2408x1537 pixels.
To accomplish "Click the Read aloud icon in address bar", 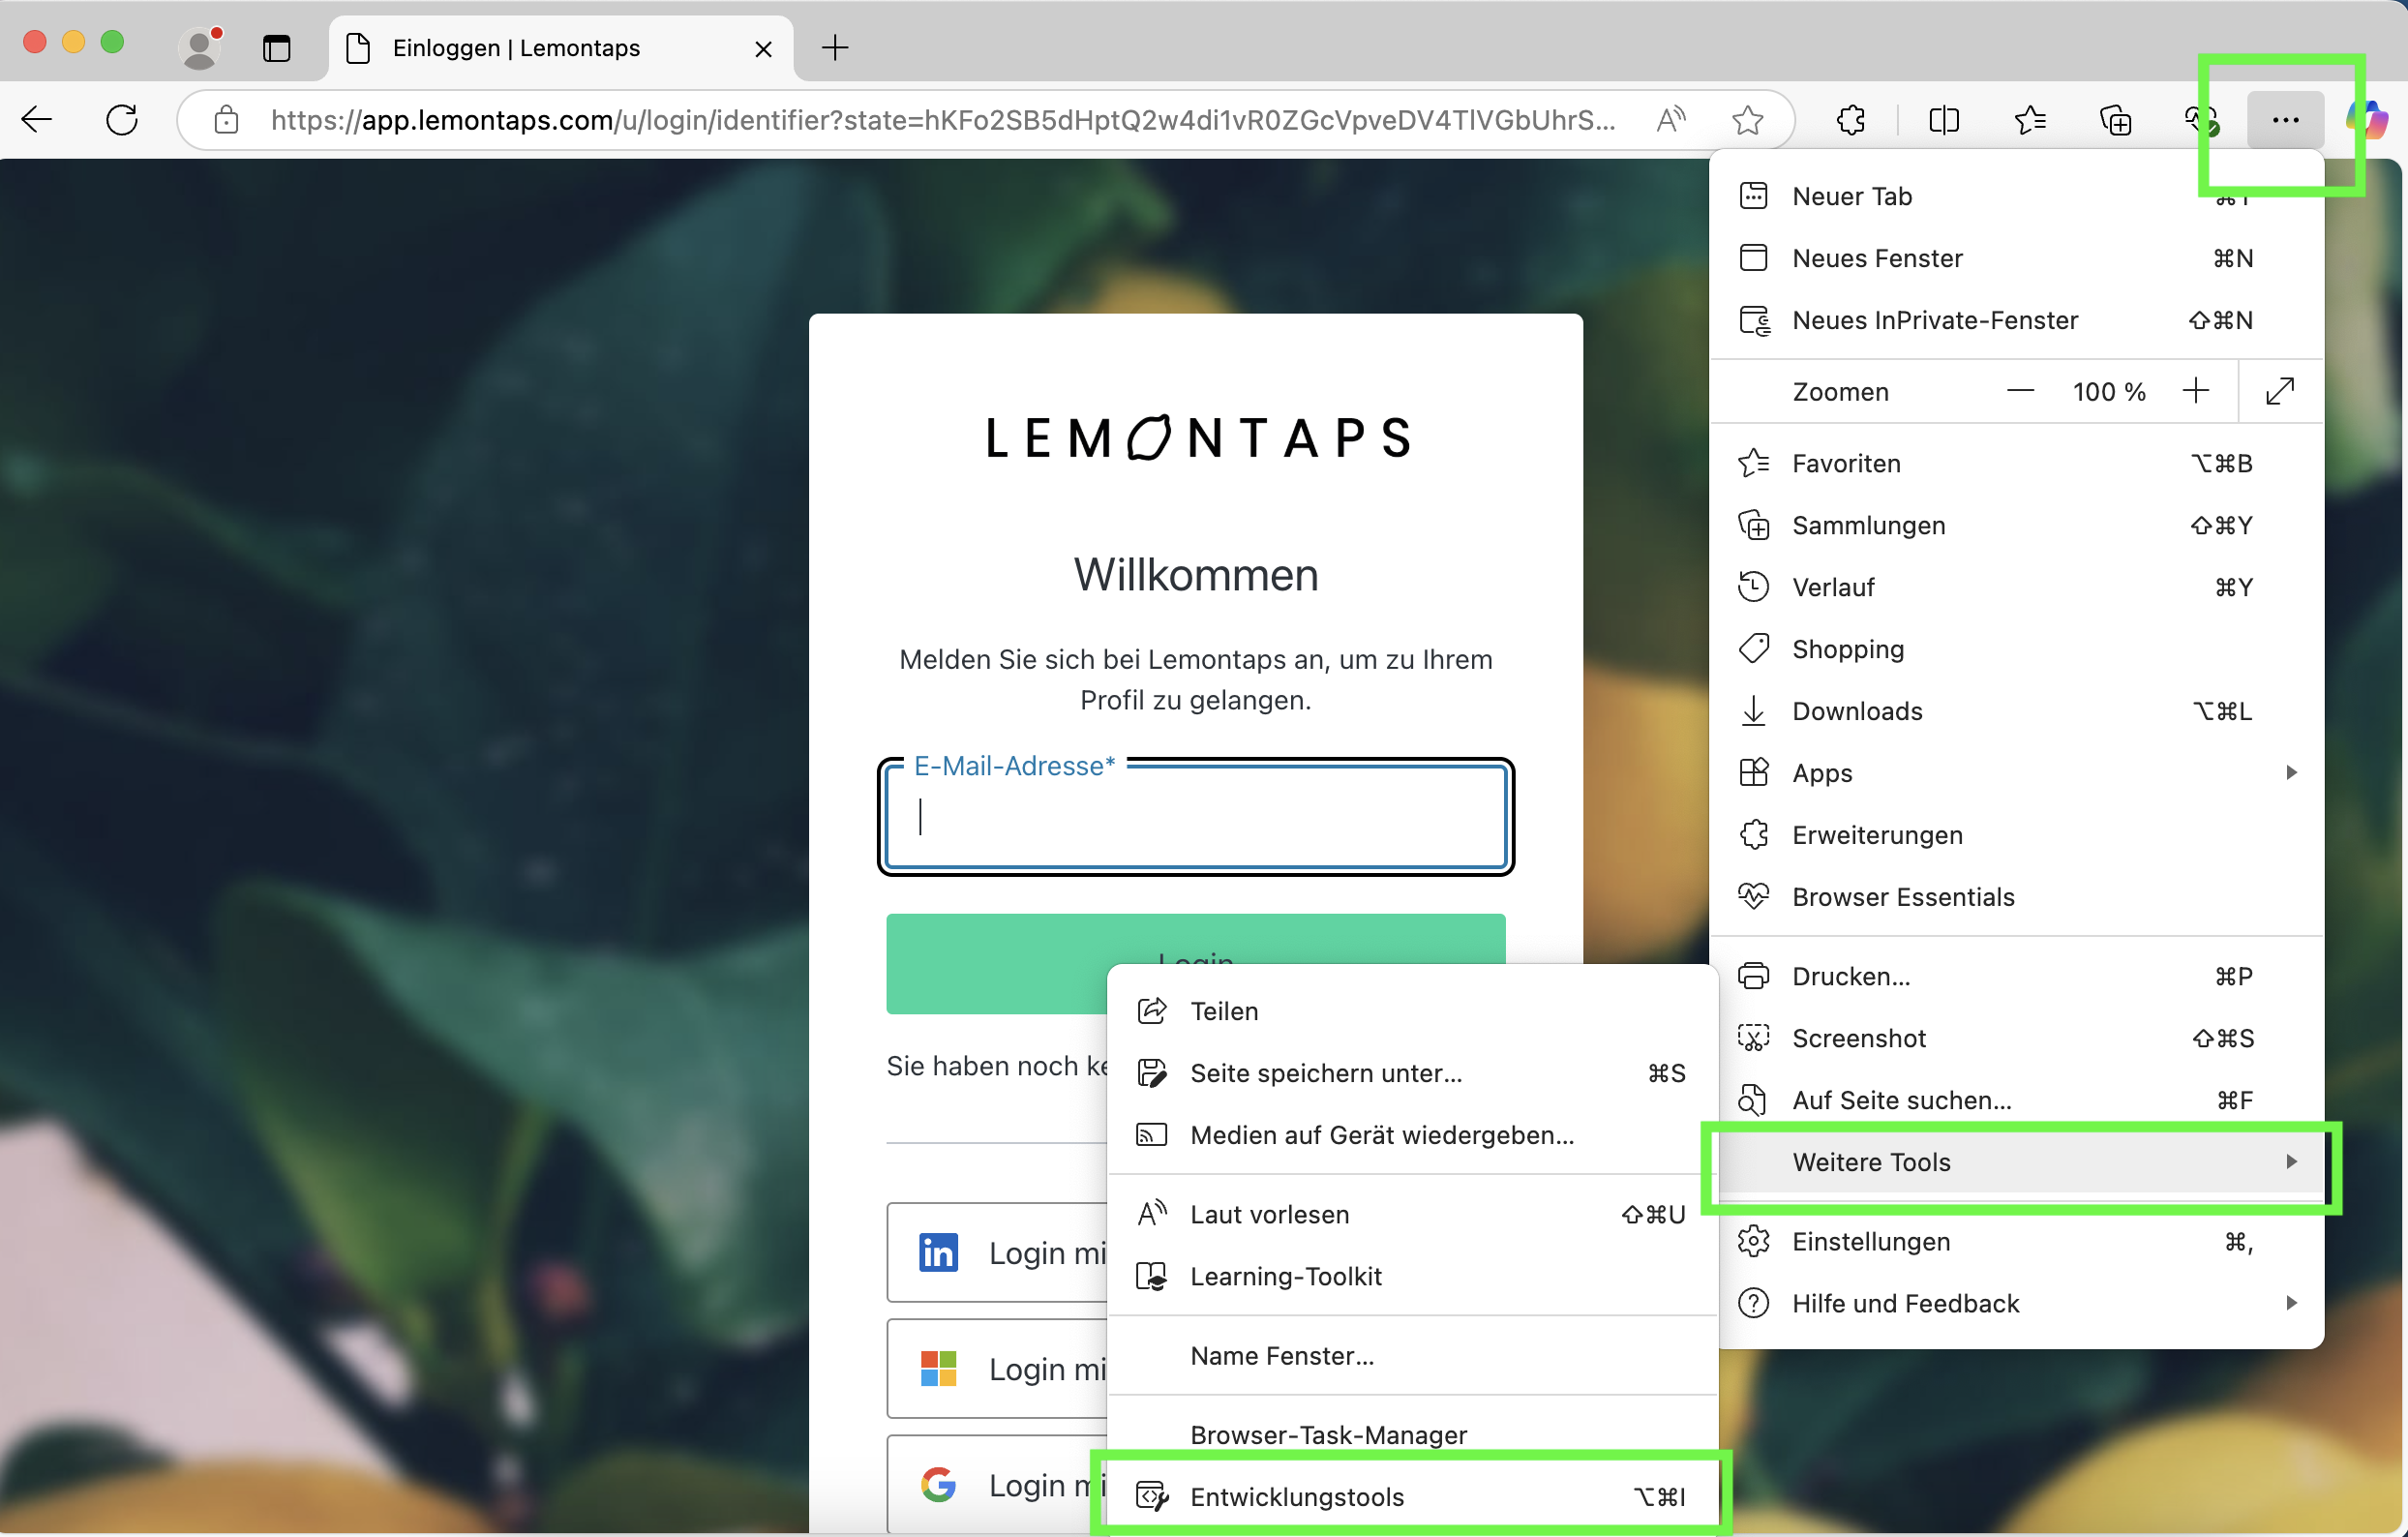I will [1670, 120].
